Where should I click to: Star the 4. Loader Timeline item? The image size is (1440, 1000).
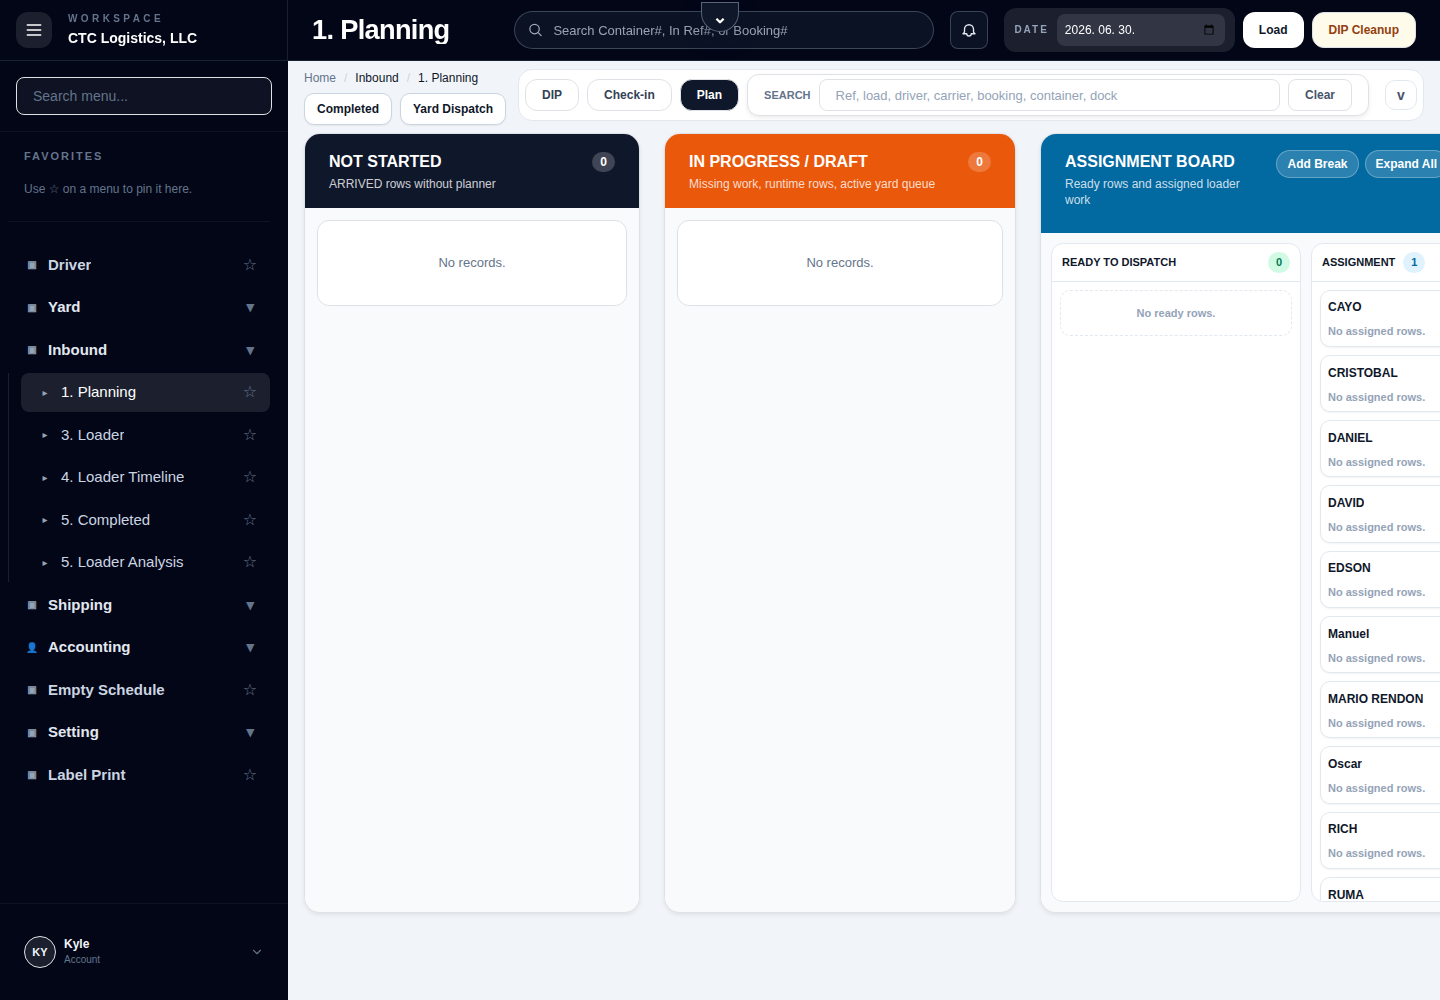tap(250, 477)
